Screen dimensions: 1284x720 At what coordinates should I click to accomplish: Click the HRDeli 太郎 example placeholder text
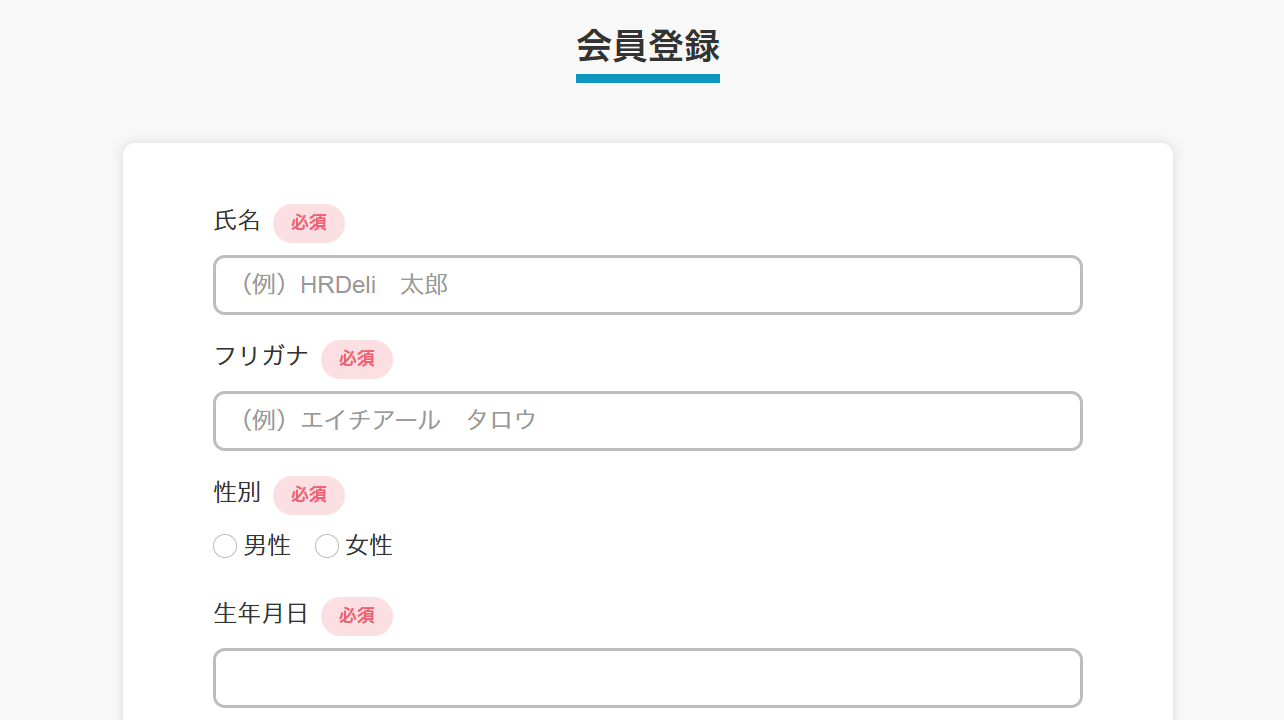(341, 285)
